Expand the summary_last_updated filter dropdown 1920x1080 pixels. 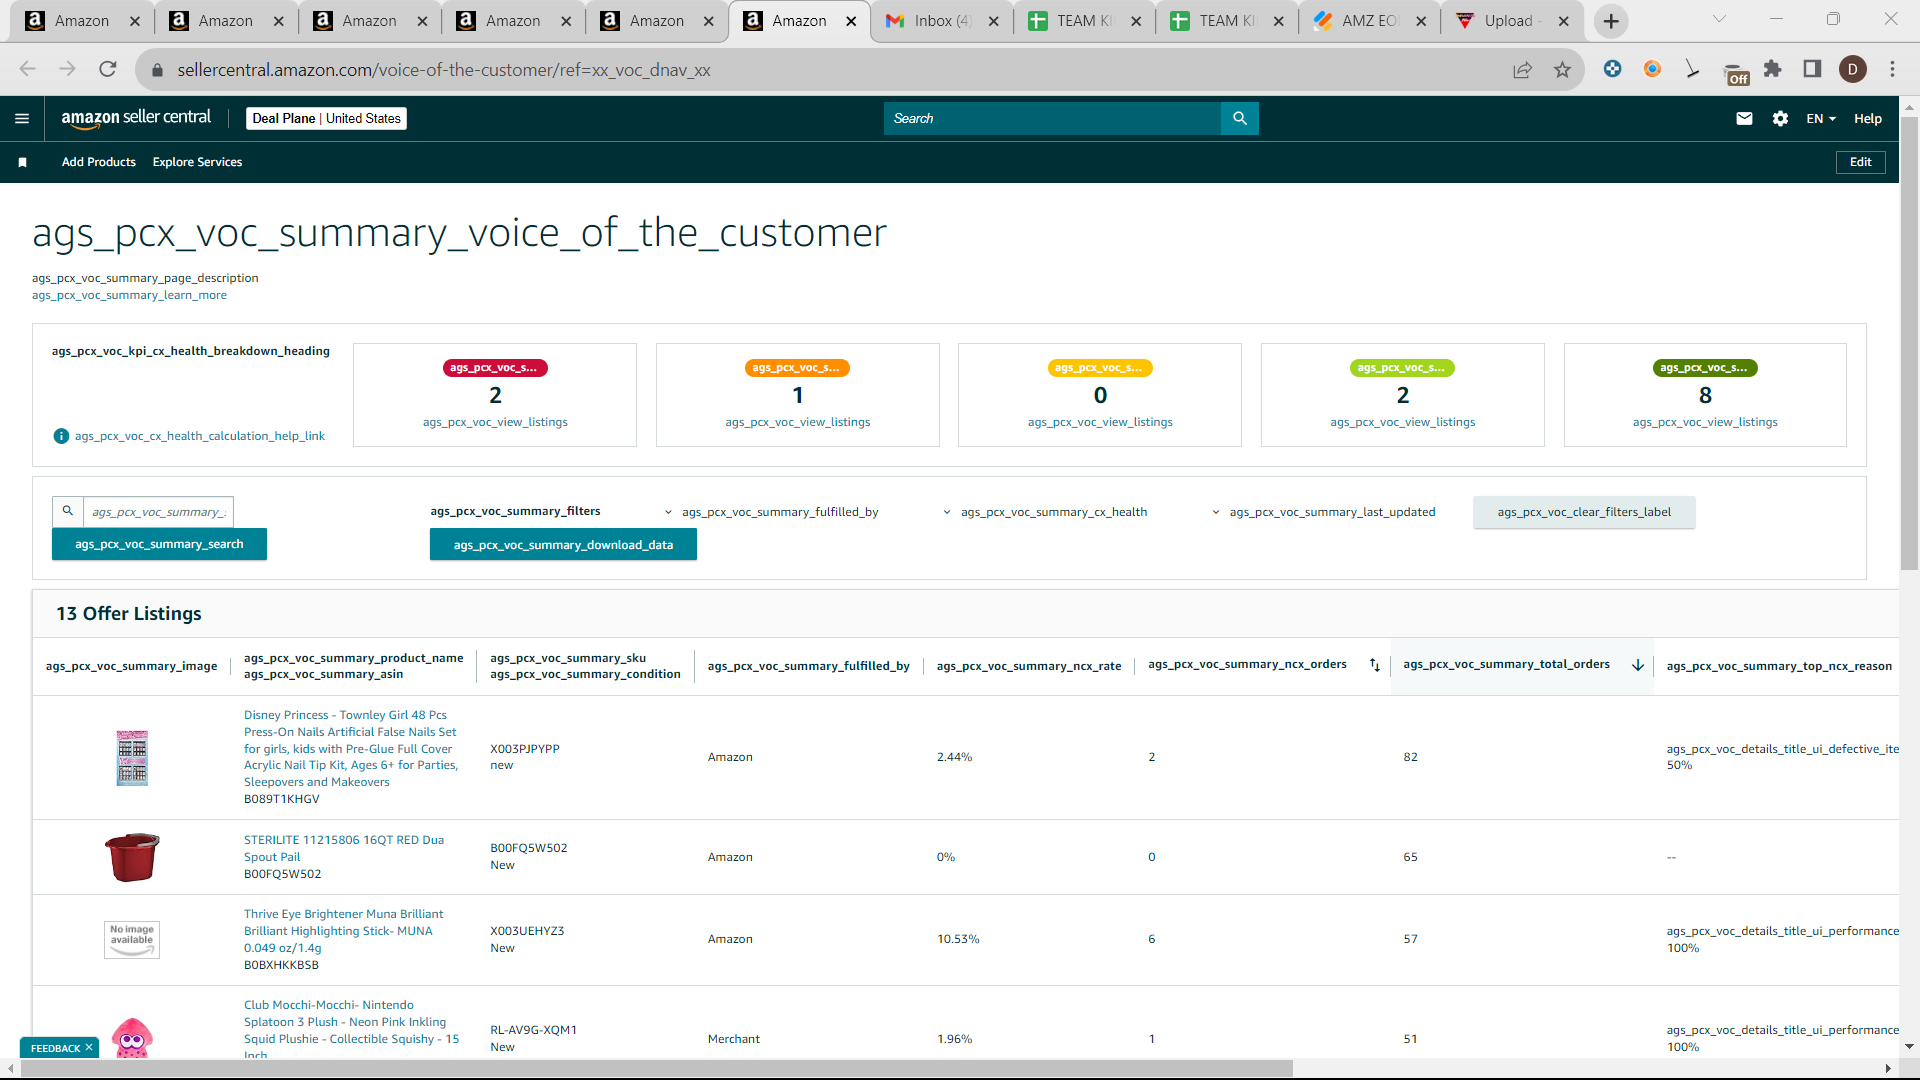tap(1323, 512)
